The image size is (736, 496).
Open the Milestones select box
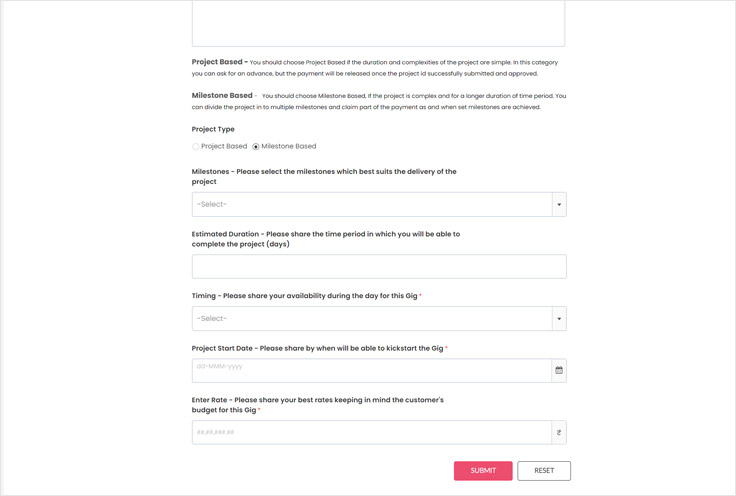(x=372, y=205)
